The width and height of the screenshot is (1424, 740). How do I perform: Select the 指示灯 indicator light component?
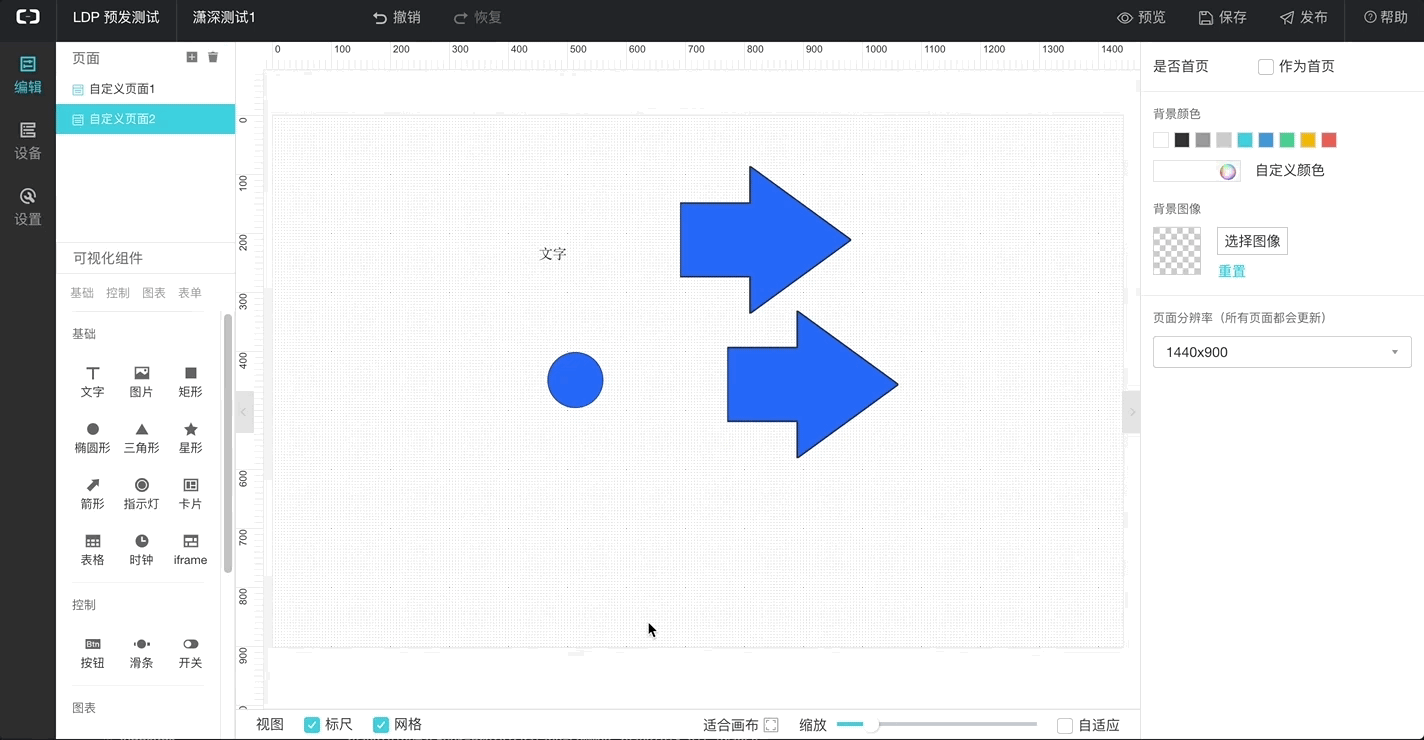[x=141, y=486]
